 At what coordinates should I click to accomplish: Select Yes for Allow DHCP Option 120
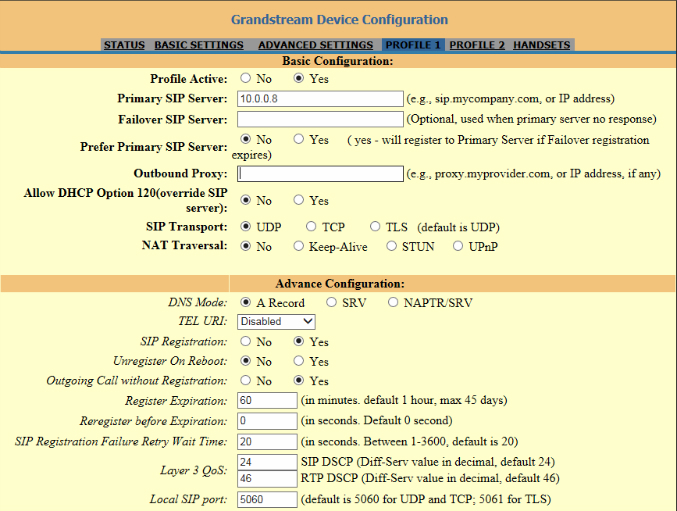(298, 200)
